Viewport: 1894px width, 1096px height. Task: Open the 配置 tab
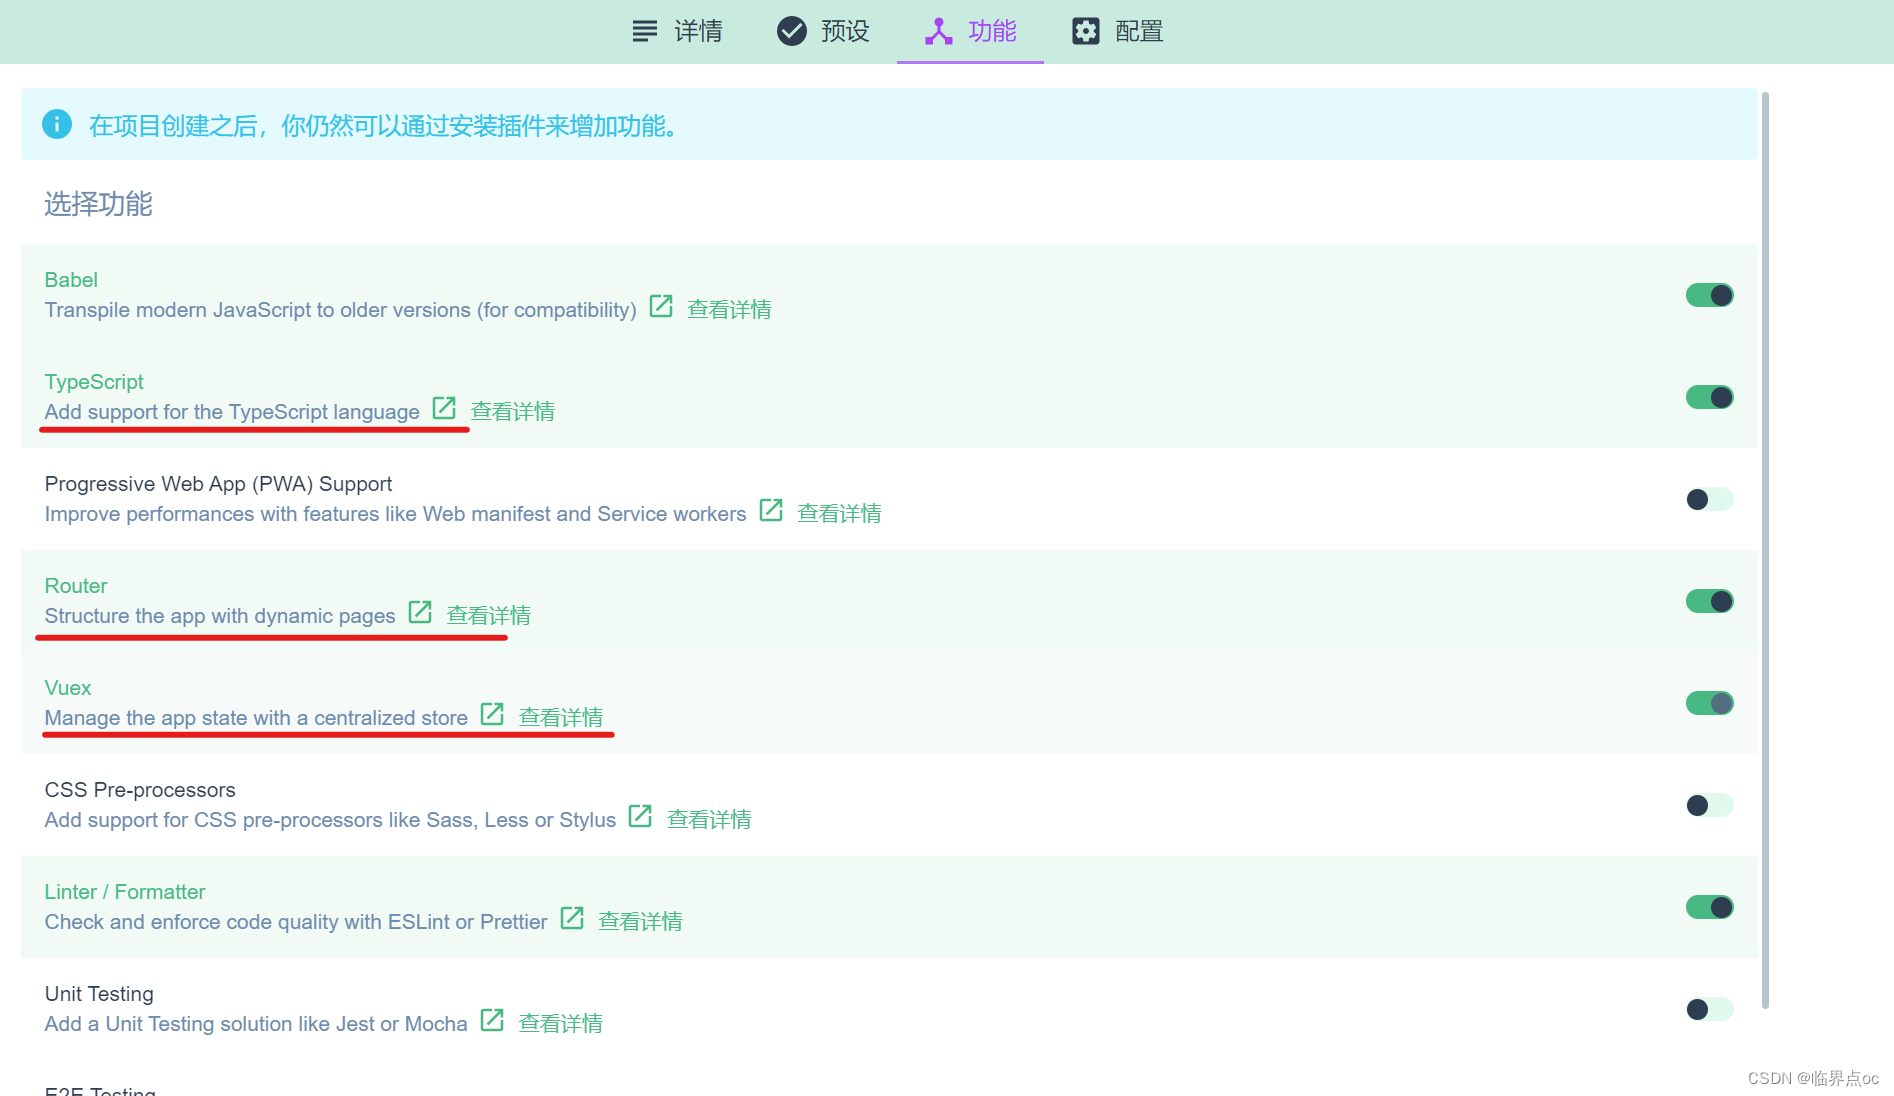coord(1117,31)
